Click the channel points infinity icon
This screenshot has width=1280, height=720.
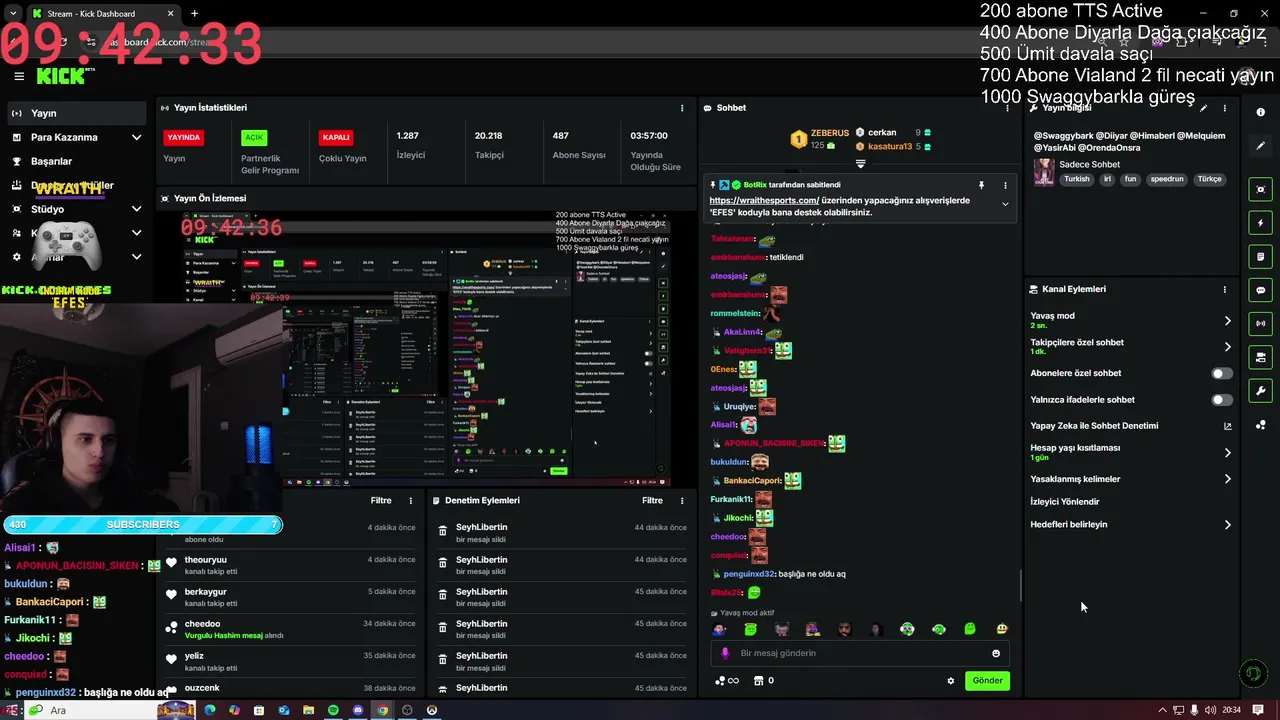(x=726, y=681)
